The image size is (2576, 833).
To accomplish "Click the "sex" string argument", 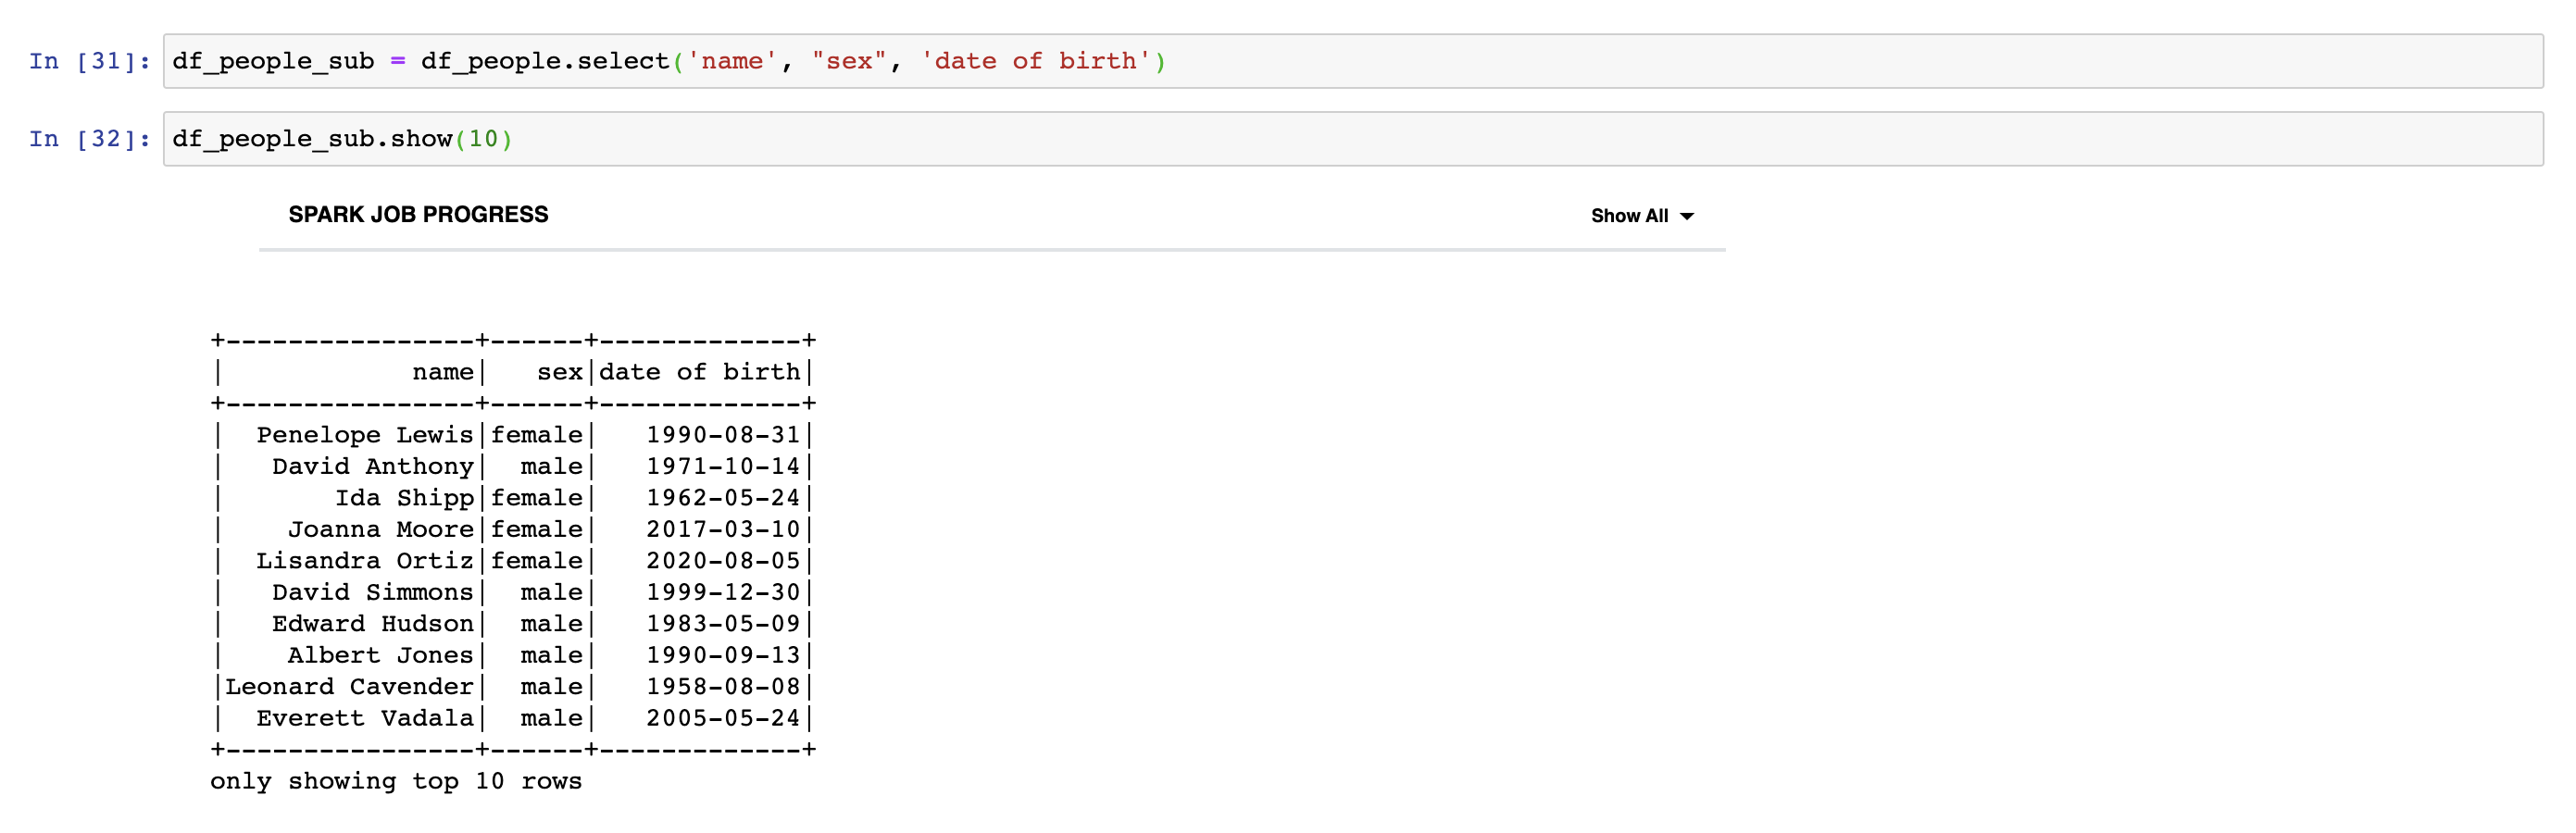I will click(x=849, y=61).
